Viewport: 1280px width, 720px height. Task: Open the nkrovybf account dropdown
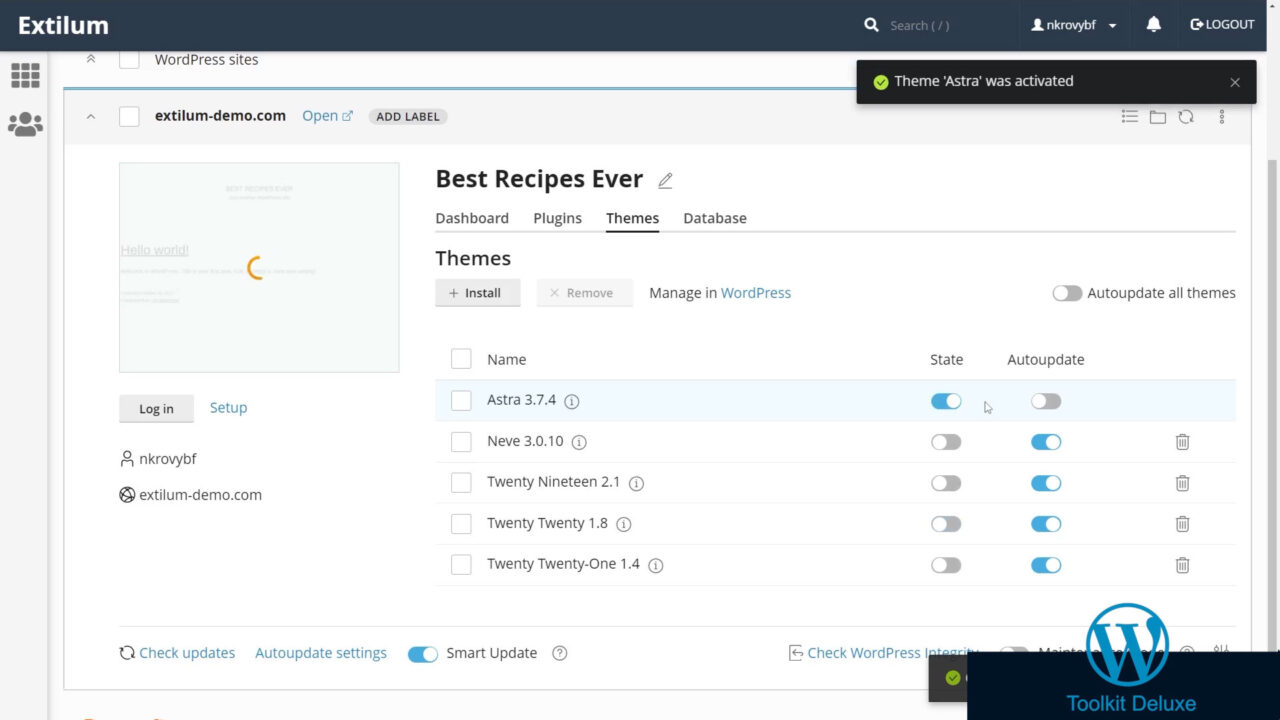coord(1074,25)
